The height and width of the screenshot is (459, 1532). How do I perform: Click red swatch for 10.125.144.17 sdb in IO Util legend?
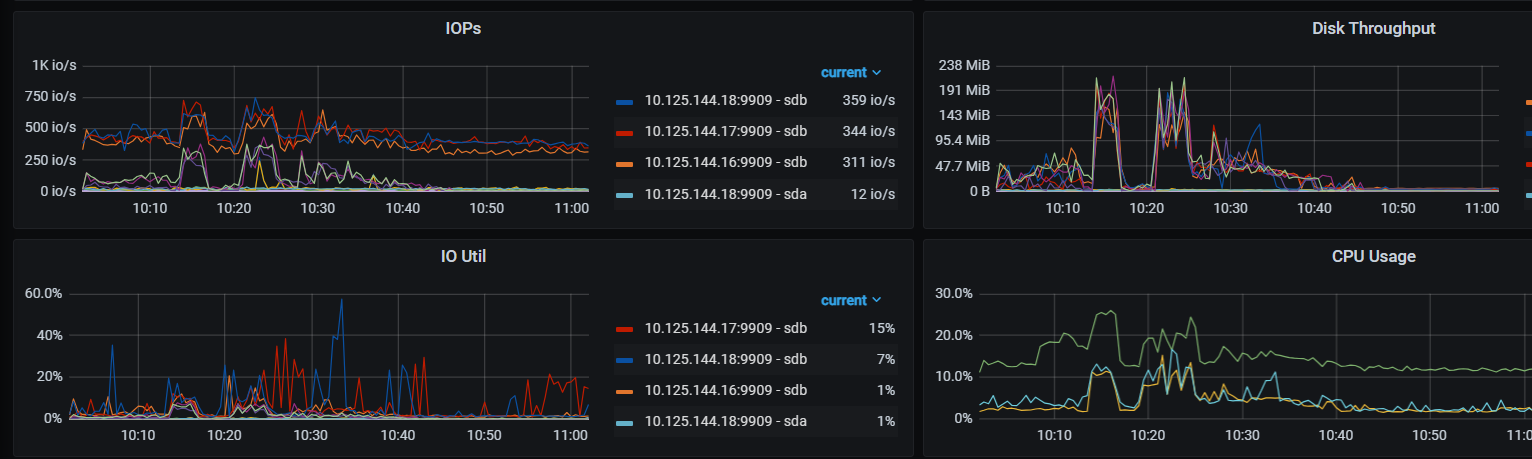click(x=625, y=329)
